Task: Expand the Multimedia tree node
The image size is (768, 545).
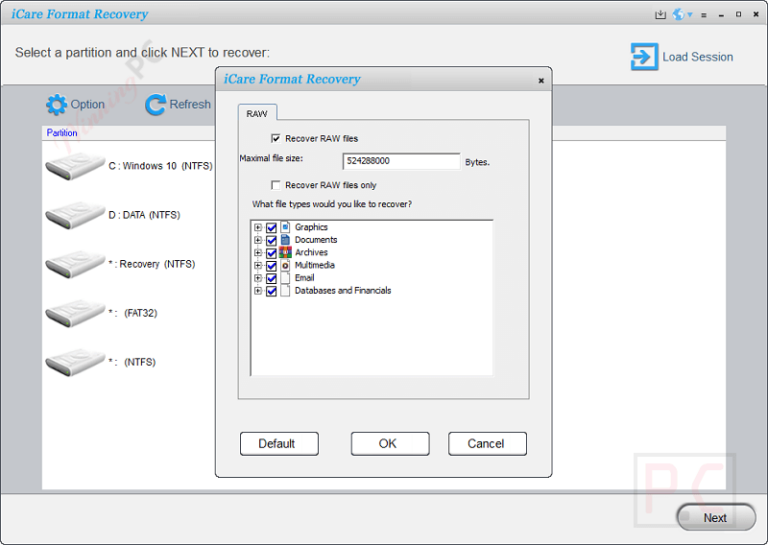Action: (x=258, y=265)
